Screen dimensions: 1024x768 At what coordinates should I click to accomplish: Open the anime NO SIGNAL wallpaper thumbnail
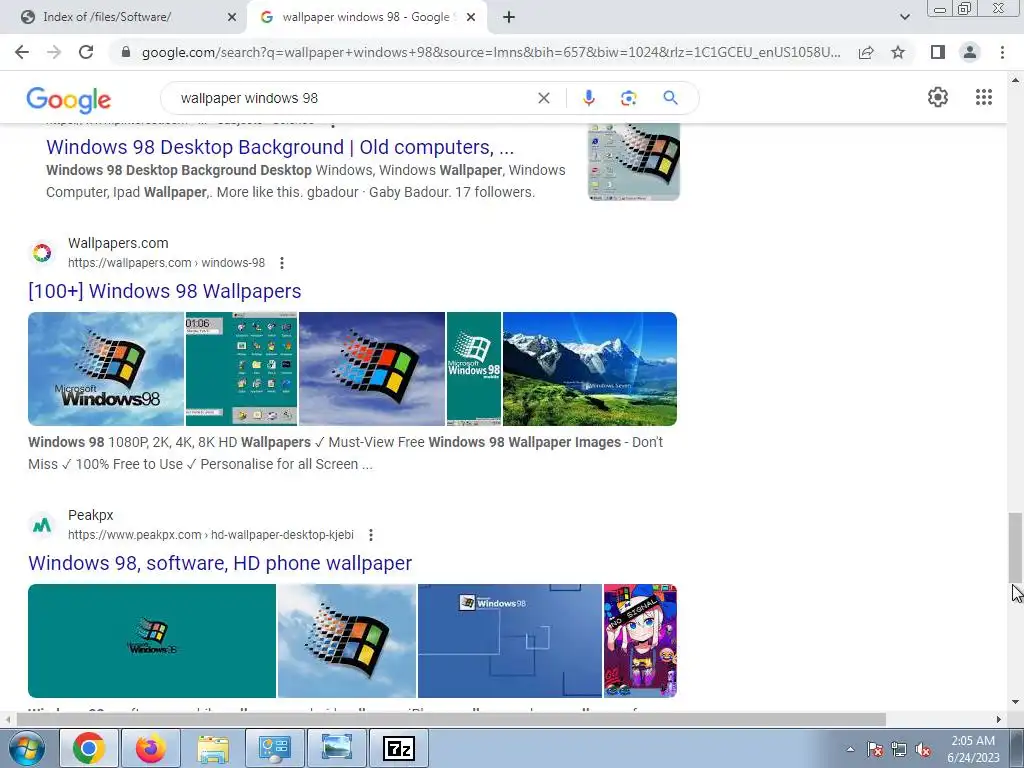640,641
